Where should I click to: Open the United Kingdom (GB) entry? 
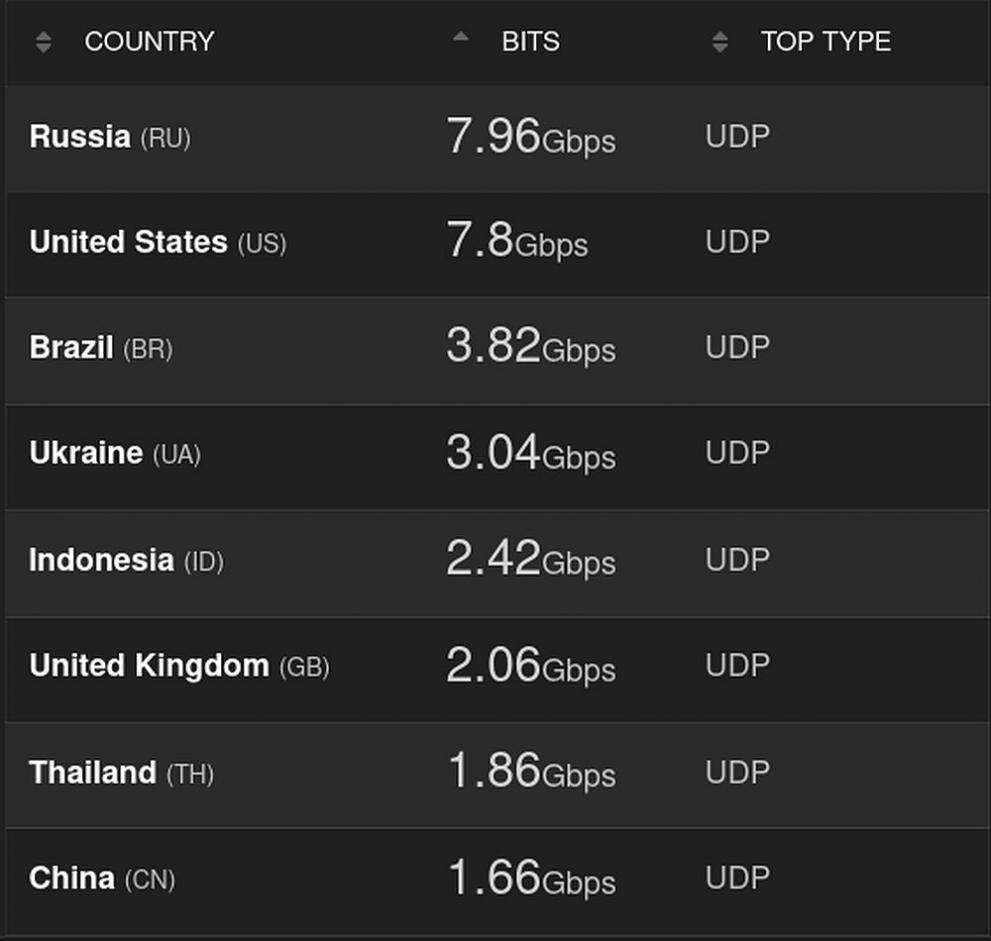pos(179,666)
